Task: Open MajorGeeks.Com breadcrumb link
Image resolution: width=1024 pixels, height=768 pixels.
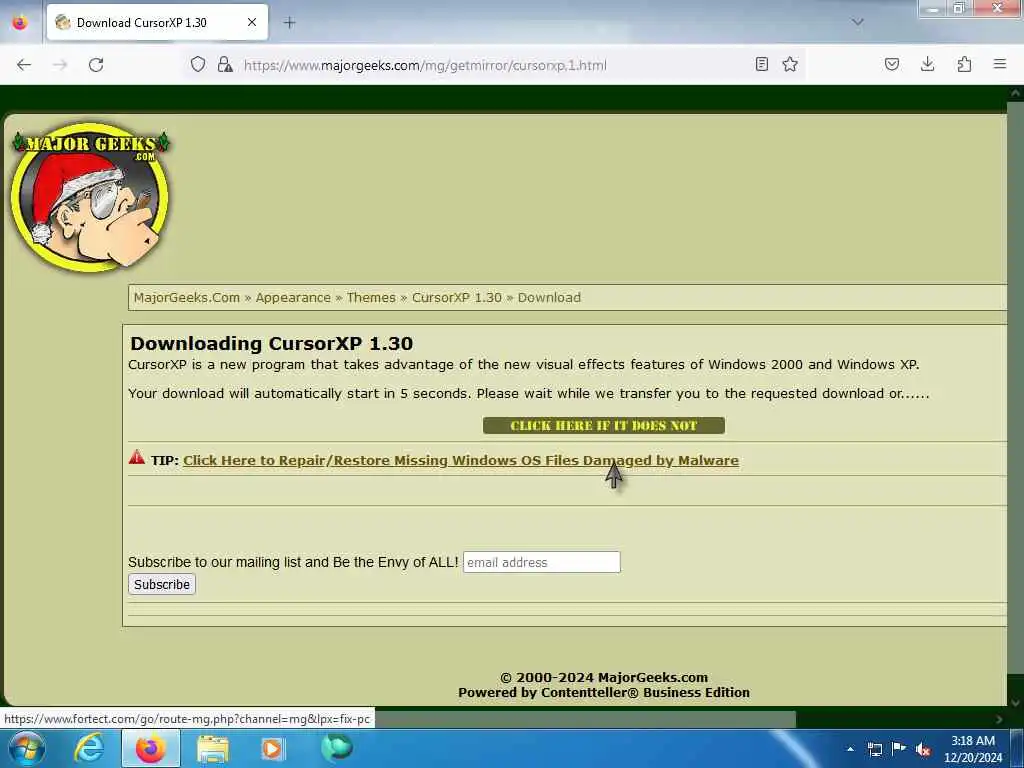Action: coord(187,298)
